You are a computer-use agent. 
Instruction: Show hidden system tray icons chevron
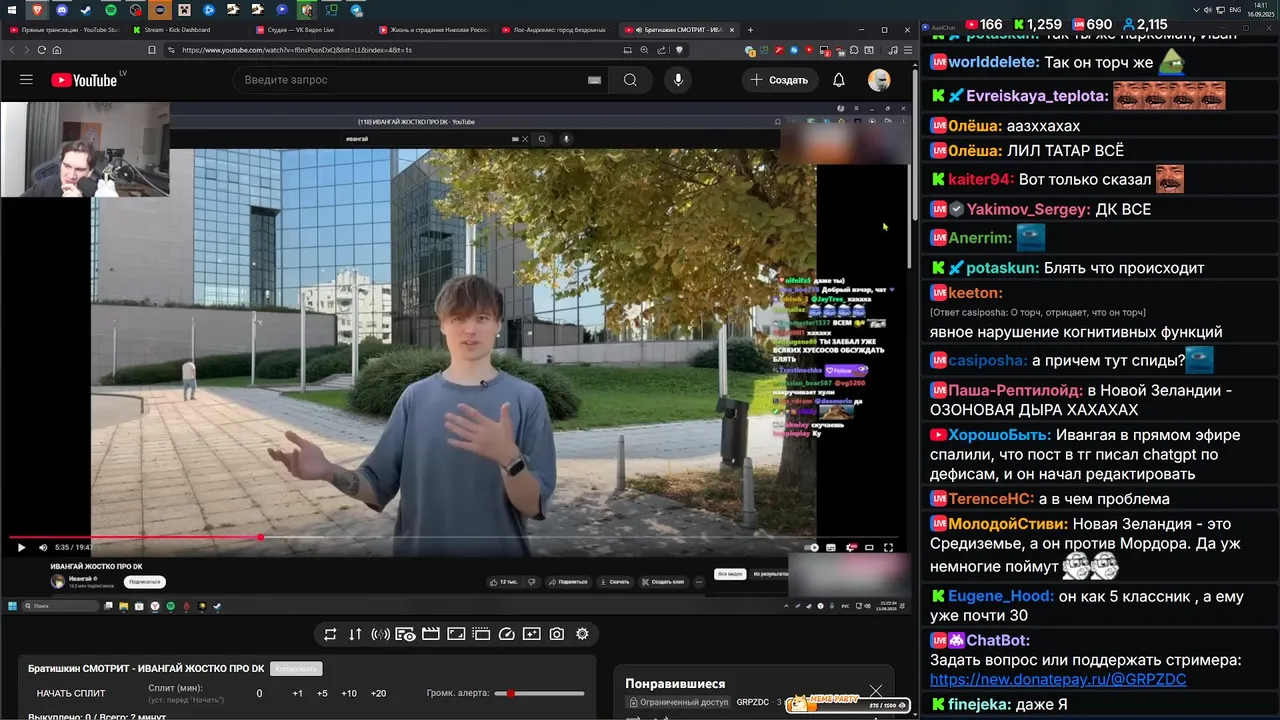tap(1198, 10)
